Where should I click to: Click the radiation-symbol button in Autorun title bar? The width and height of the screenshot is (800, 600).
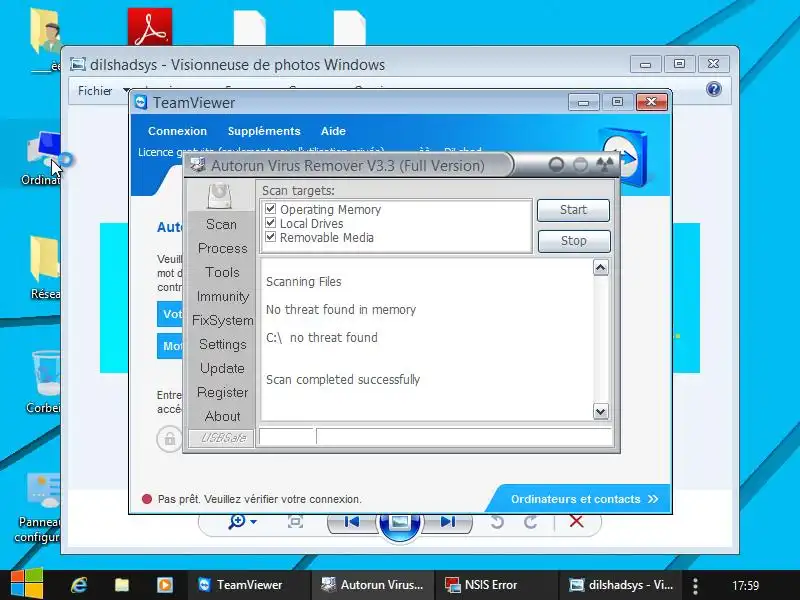pyautogui.click(x=605, y=164)
